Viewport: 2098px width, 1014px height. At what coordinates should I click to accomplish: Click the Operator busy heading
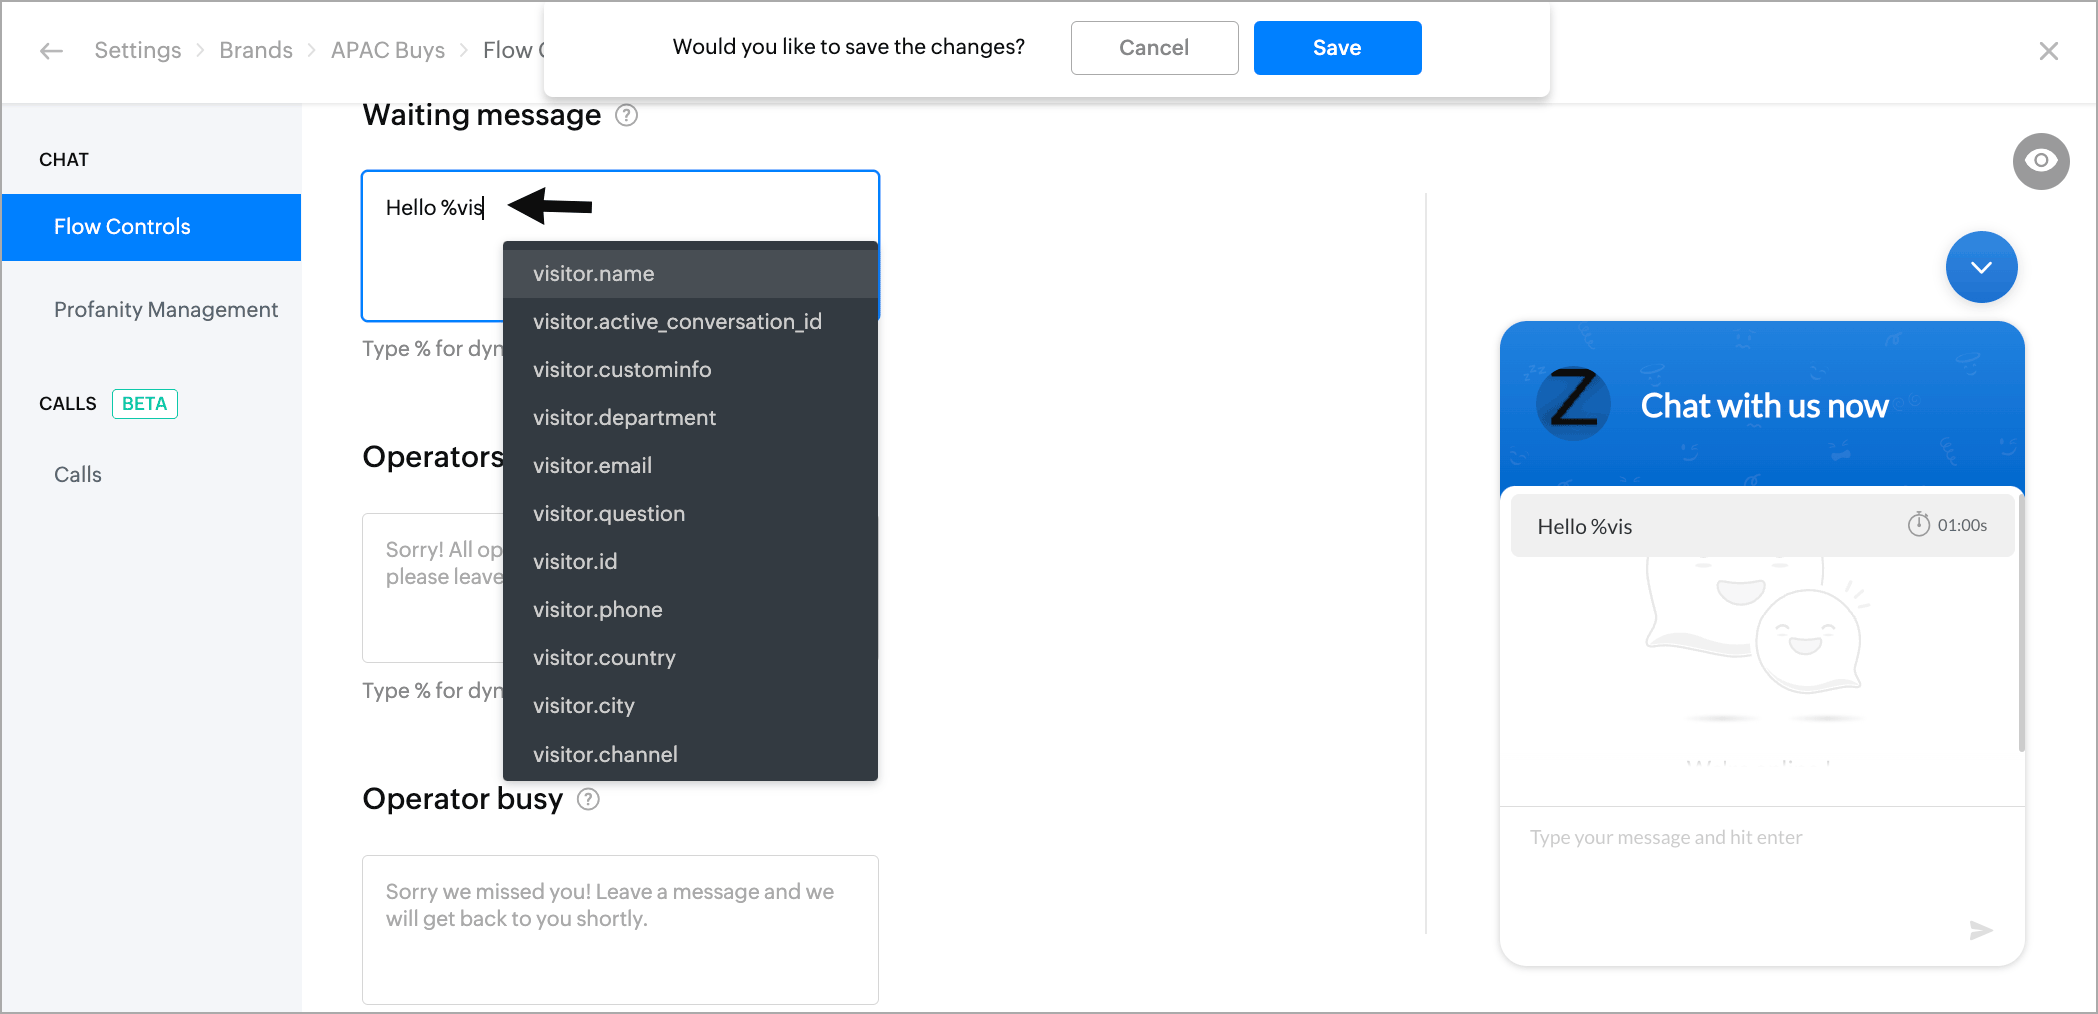(463, 799)
